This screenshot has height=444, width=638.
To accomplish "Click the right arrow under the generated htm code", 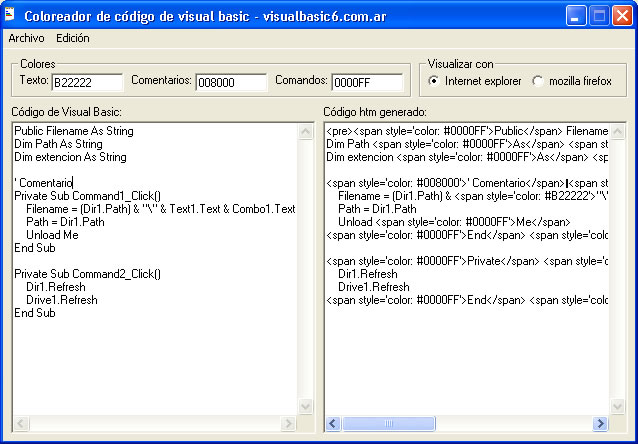I will coord(603,424).
